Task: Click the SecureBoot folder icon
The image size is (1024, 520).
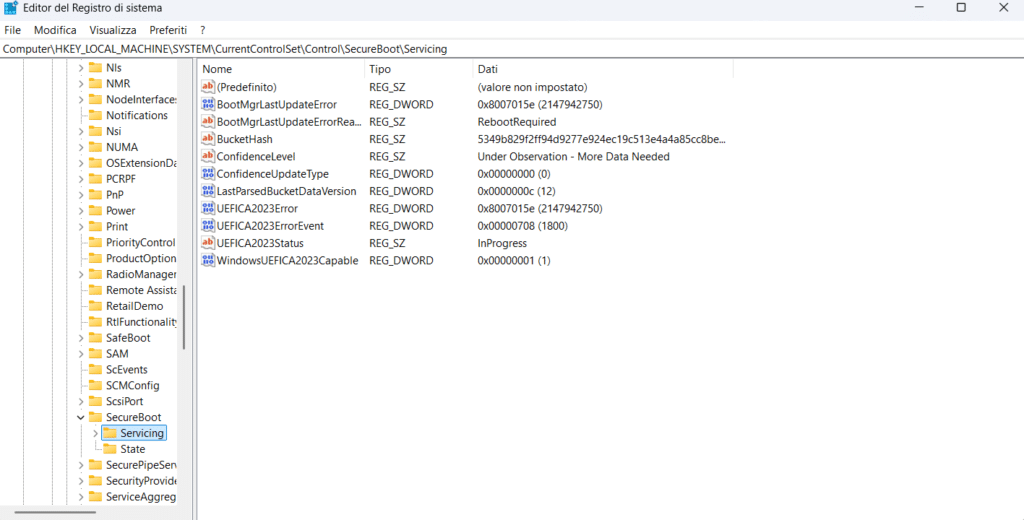Action: [95, 417]
